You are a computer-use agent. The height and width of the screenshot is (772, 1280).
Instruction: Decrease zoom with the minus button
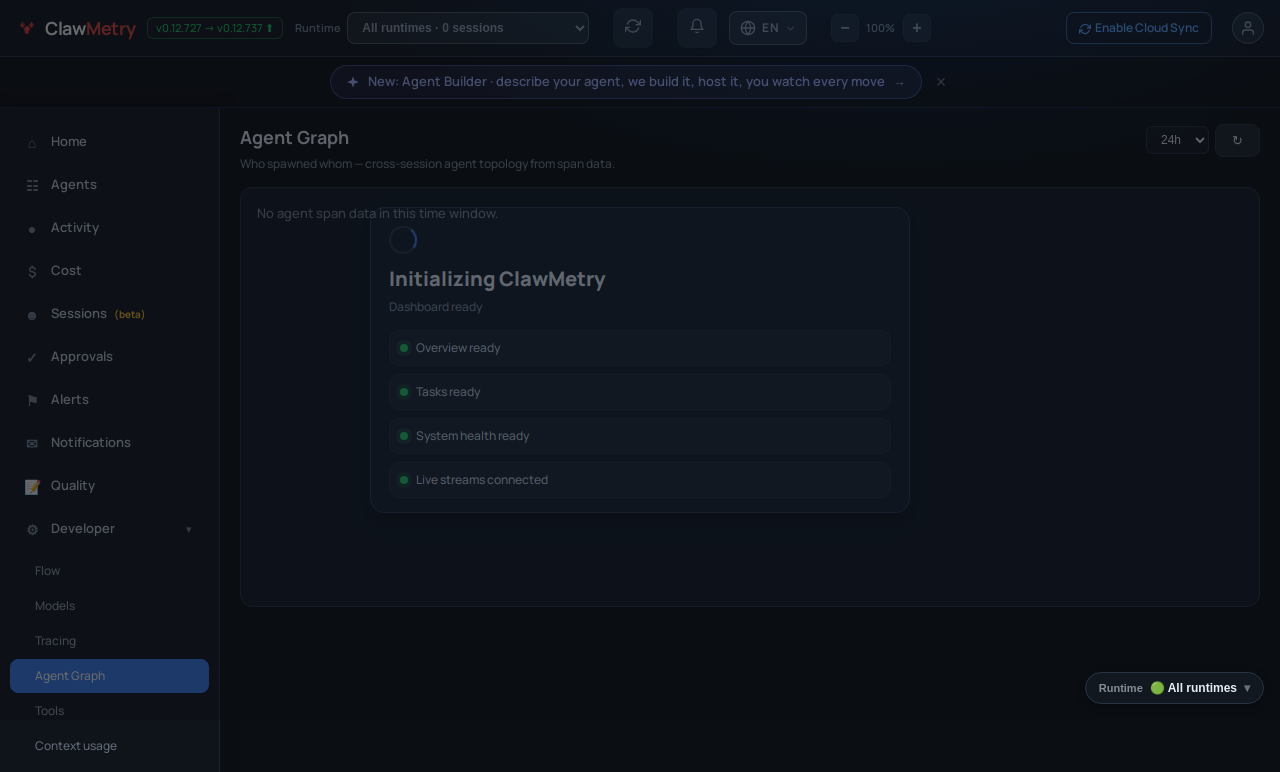845,28
